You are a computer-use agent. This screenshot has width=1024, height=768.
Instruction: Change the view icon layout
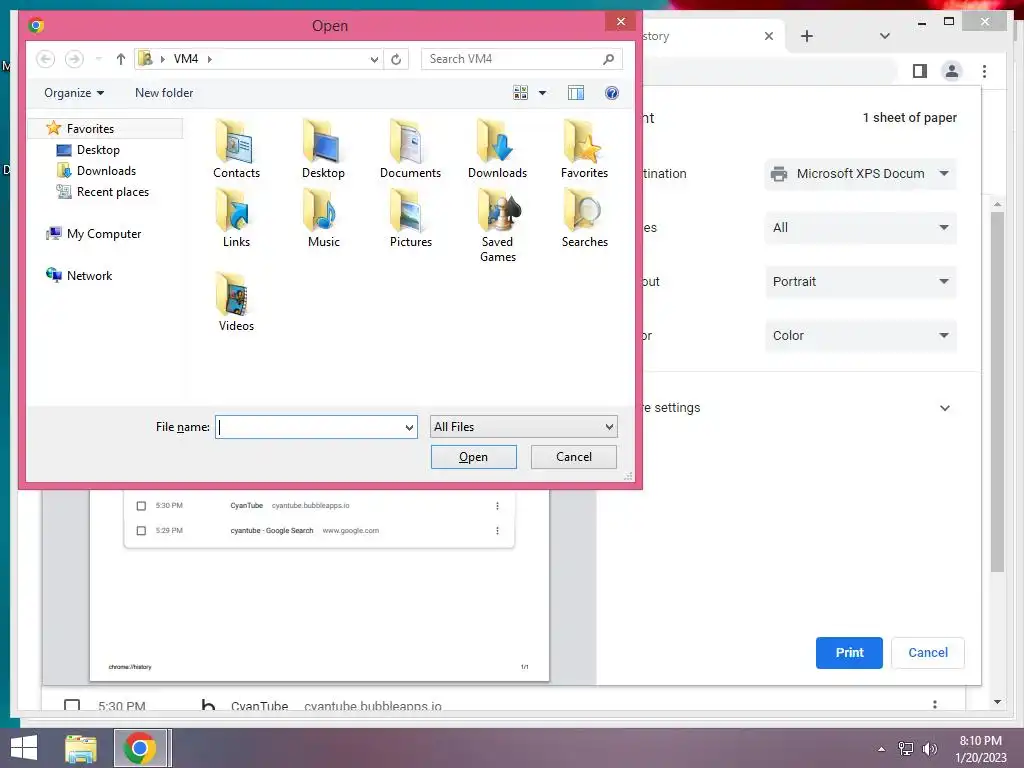point(520,93)
